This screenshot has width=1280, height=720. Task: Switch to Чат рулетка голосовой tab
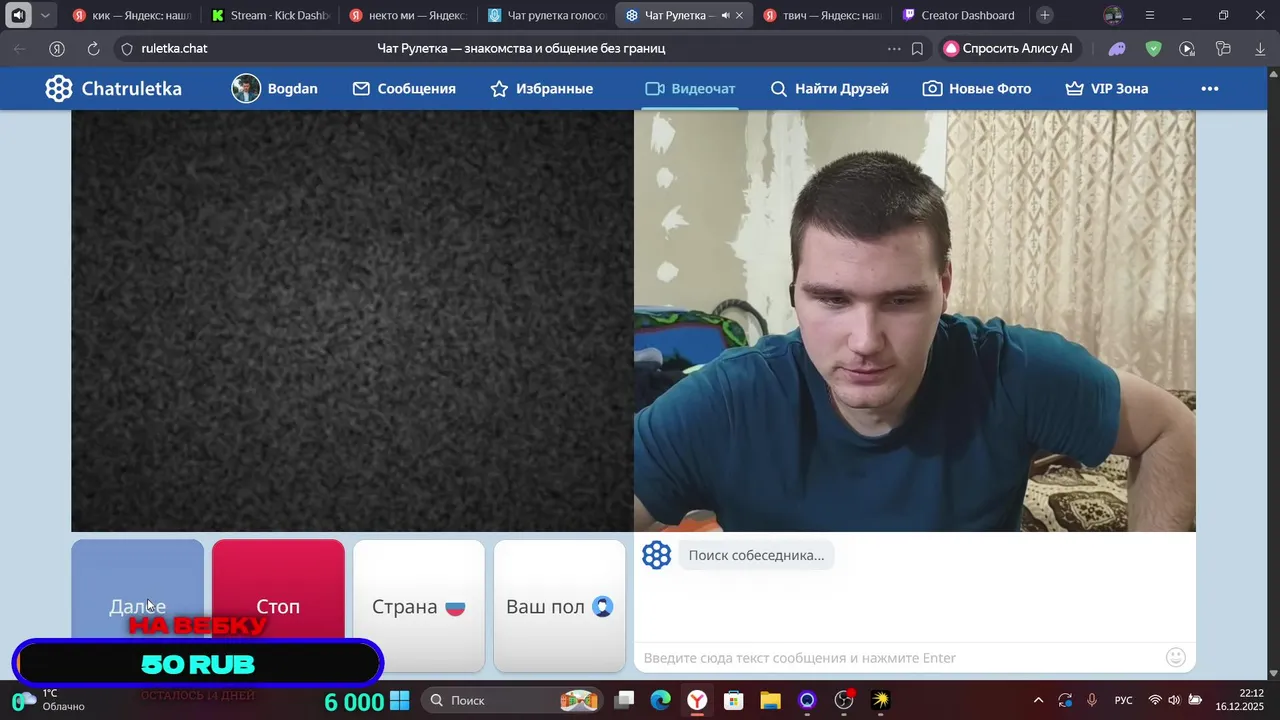(546, 15)
